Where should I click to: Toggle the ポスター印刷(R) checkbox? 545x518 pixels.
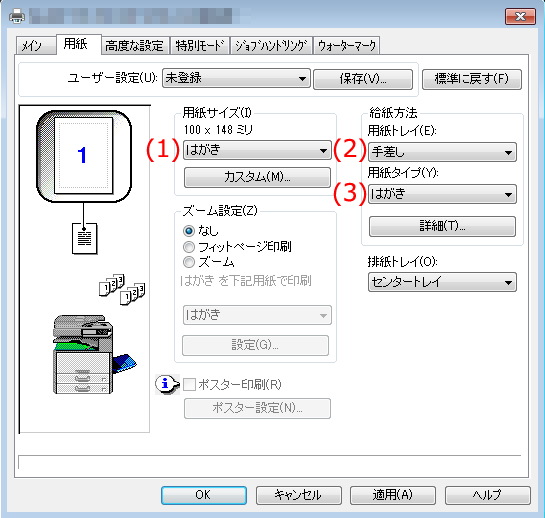(189, 385)
